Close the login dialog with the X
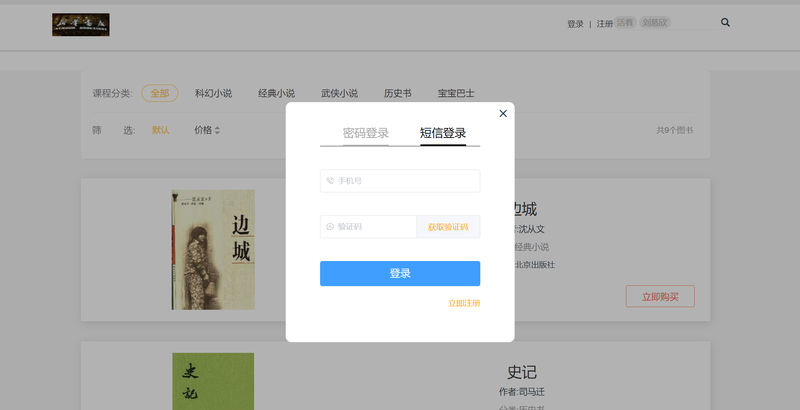Screen dimensions: 800x410 coord(503,113)
